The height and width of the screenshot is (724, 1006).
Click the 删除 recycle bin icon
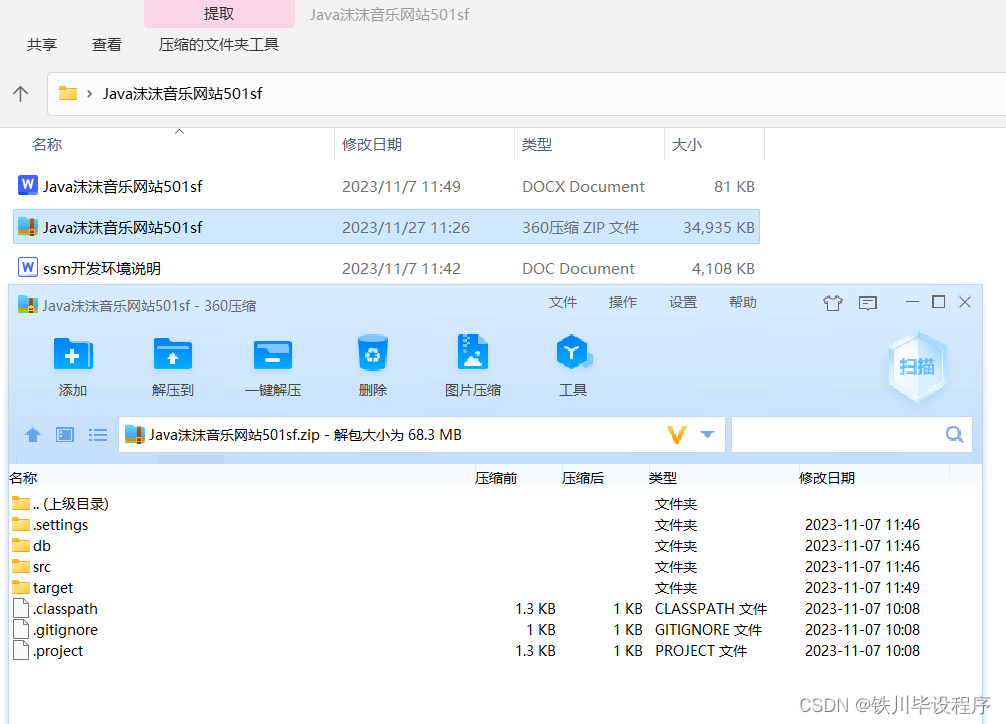click(x=373, y=352)
